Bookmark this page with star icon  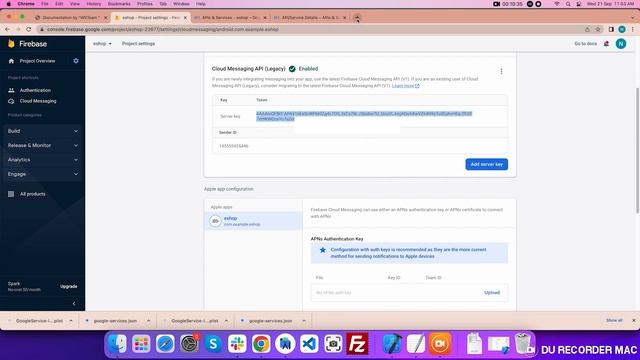[x=598, y=29]
